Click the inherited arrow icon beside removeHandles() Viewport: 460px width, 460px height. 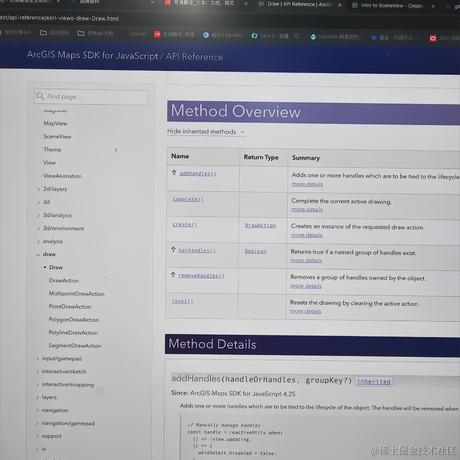pyautogui.click(x=173, y=275)
